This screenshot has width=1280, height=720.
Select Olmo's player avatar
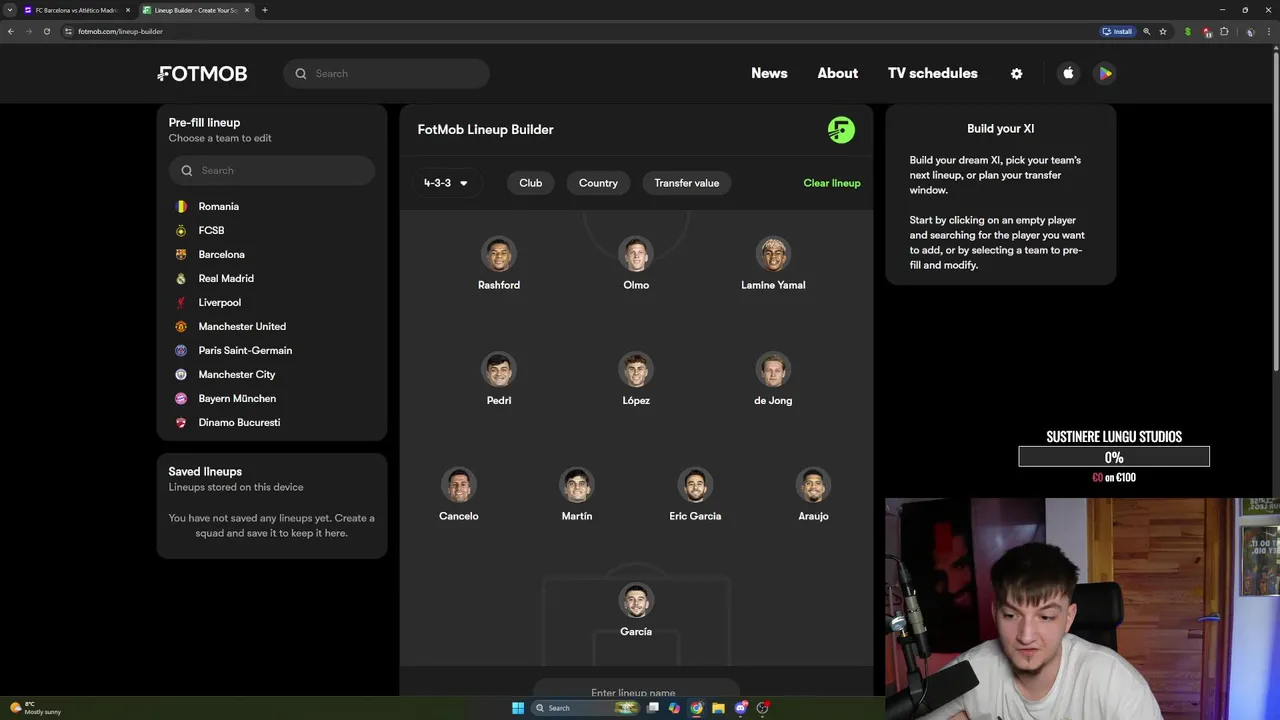[x=636, y=254]
